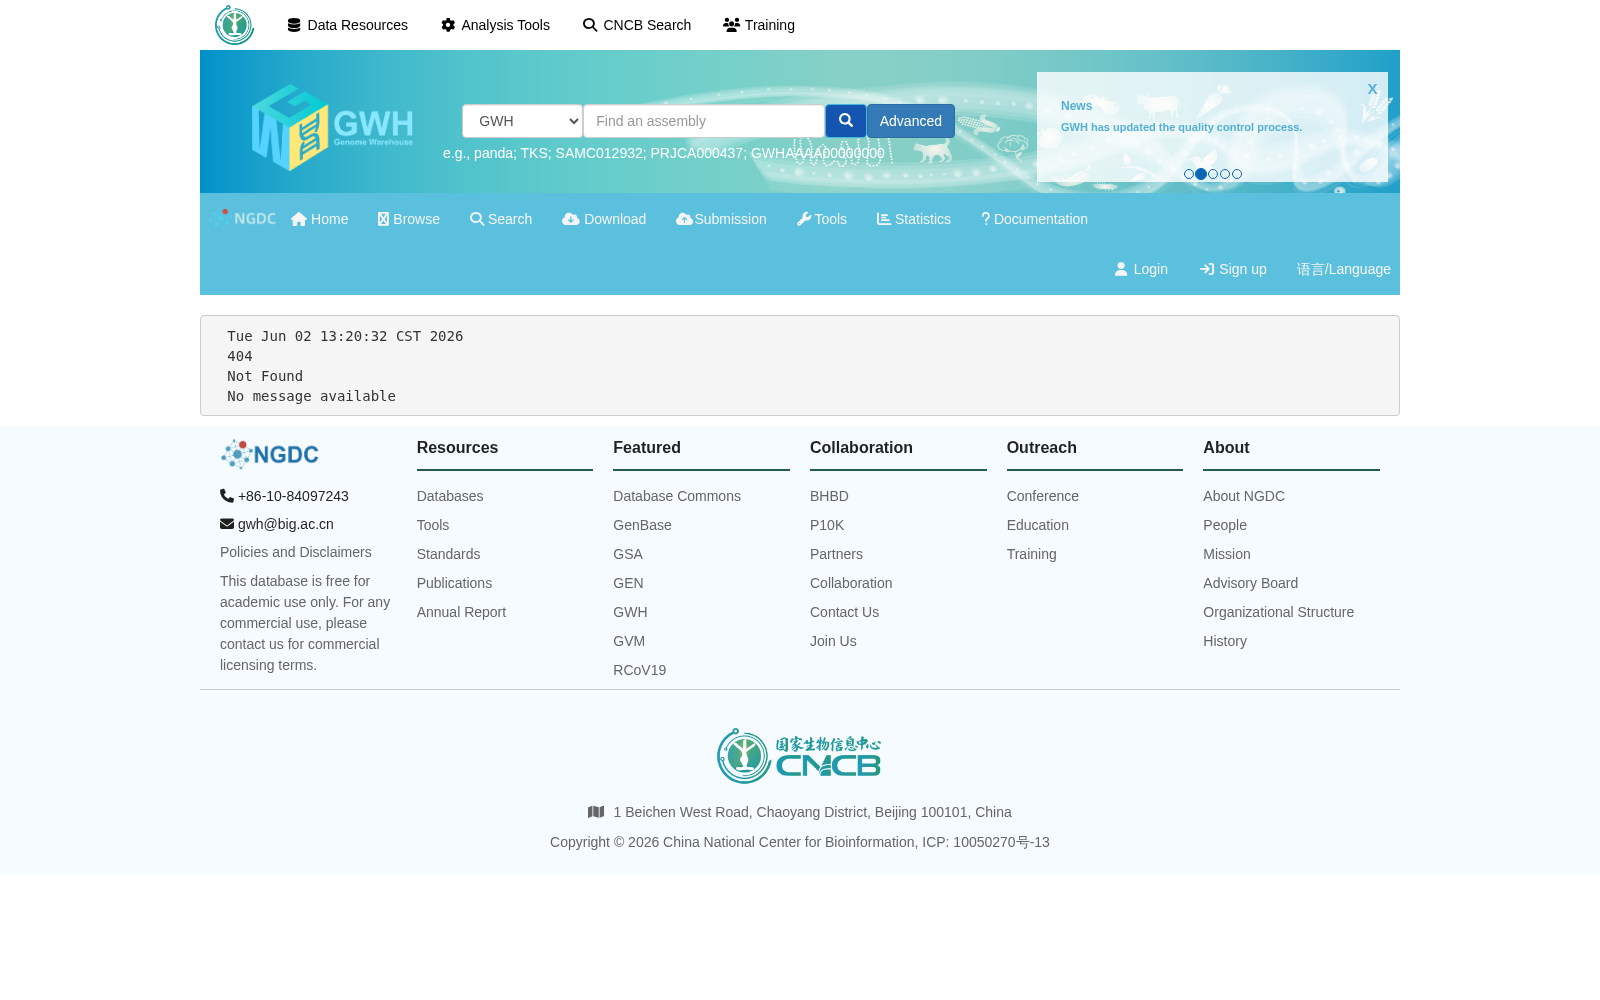Open Education under Outreach
The image size is (1600, 1000).
(x=1038, y=525)
